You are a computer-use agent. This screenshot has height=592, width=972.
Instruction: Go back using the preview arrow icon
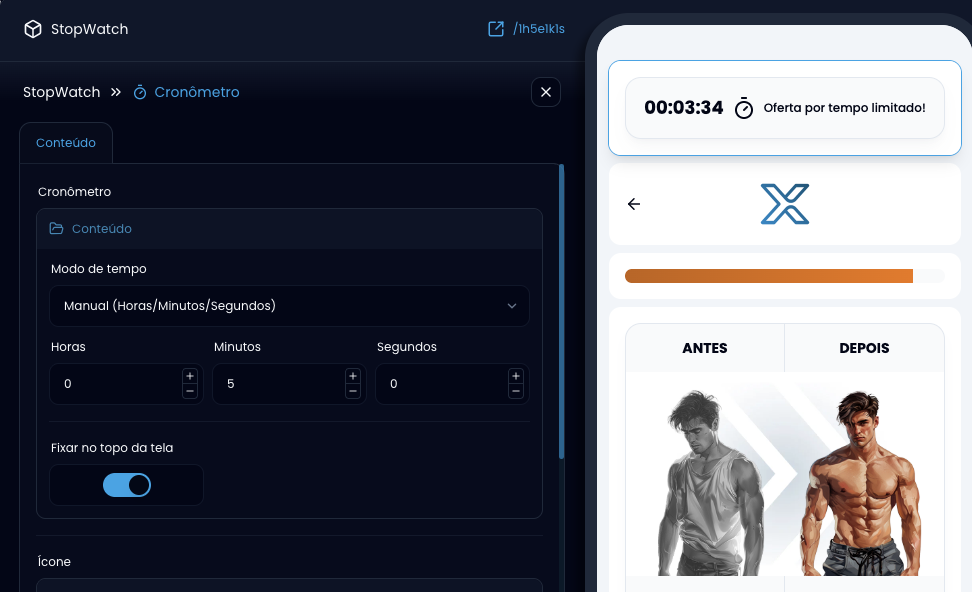click(634, 204)
